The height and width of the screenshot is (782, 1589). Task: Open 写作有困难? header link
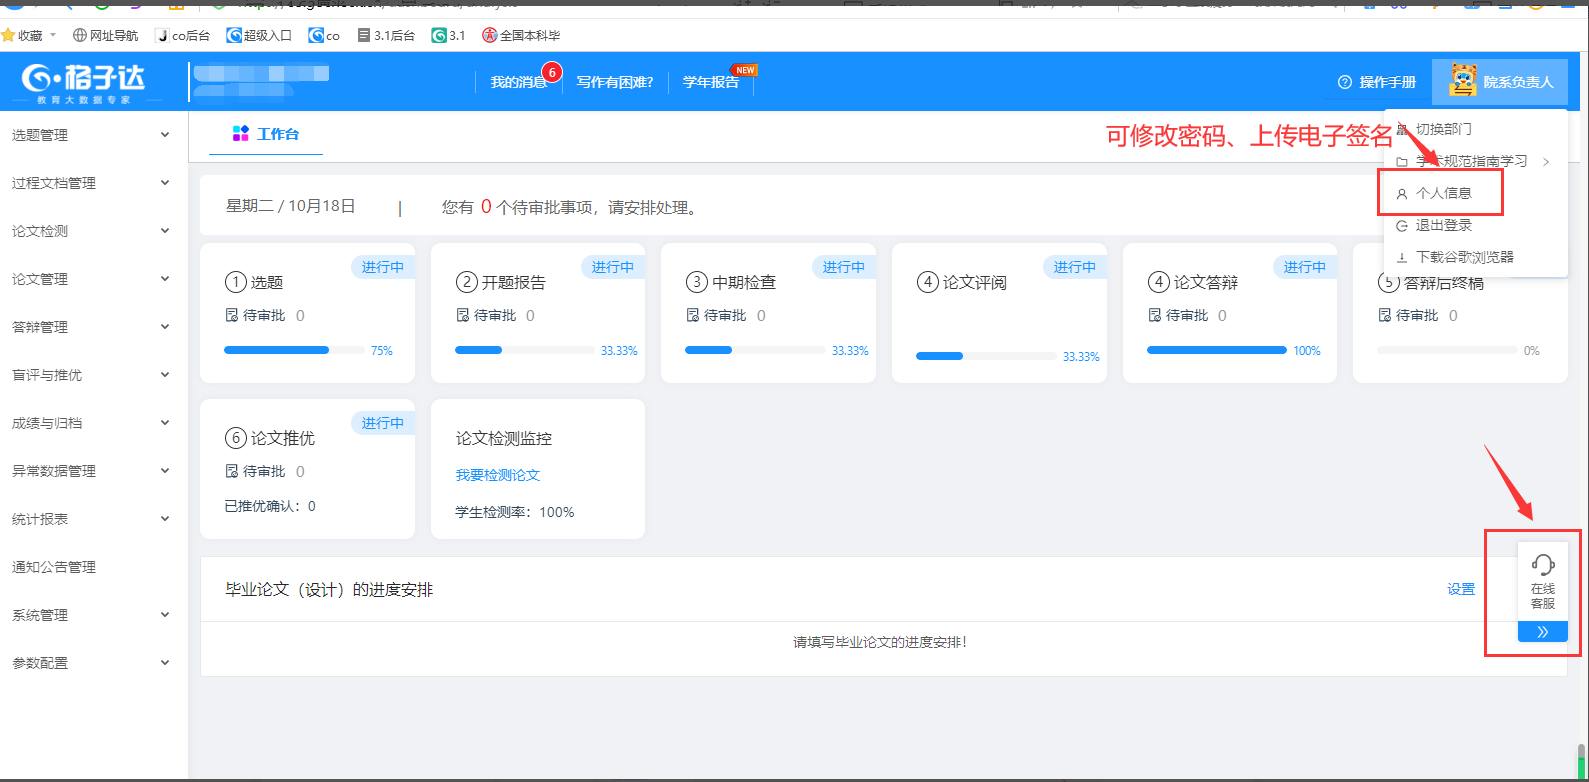pyautogui.click(x=614, y=82)
